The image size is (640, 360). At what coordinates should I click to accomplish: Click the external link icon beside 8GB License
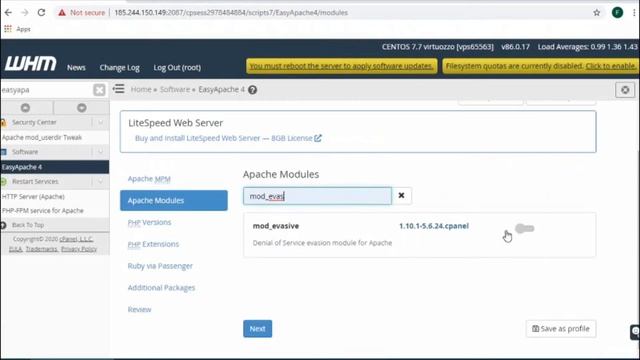coord(318,138)
